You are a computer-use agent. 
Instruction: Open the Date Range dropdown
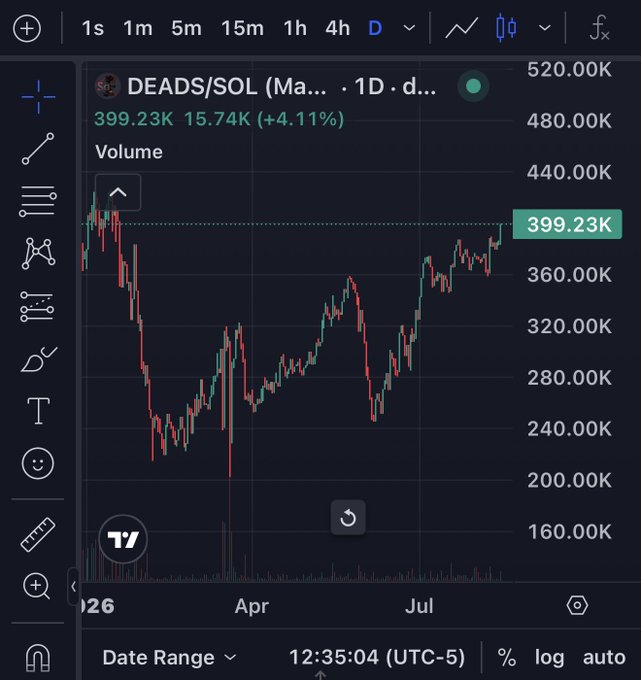[170, 658]
